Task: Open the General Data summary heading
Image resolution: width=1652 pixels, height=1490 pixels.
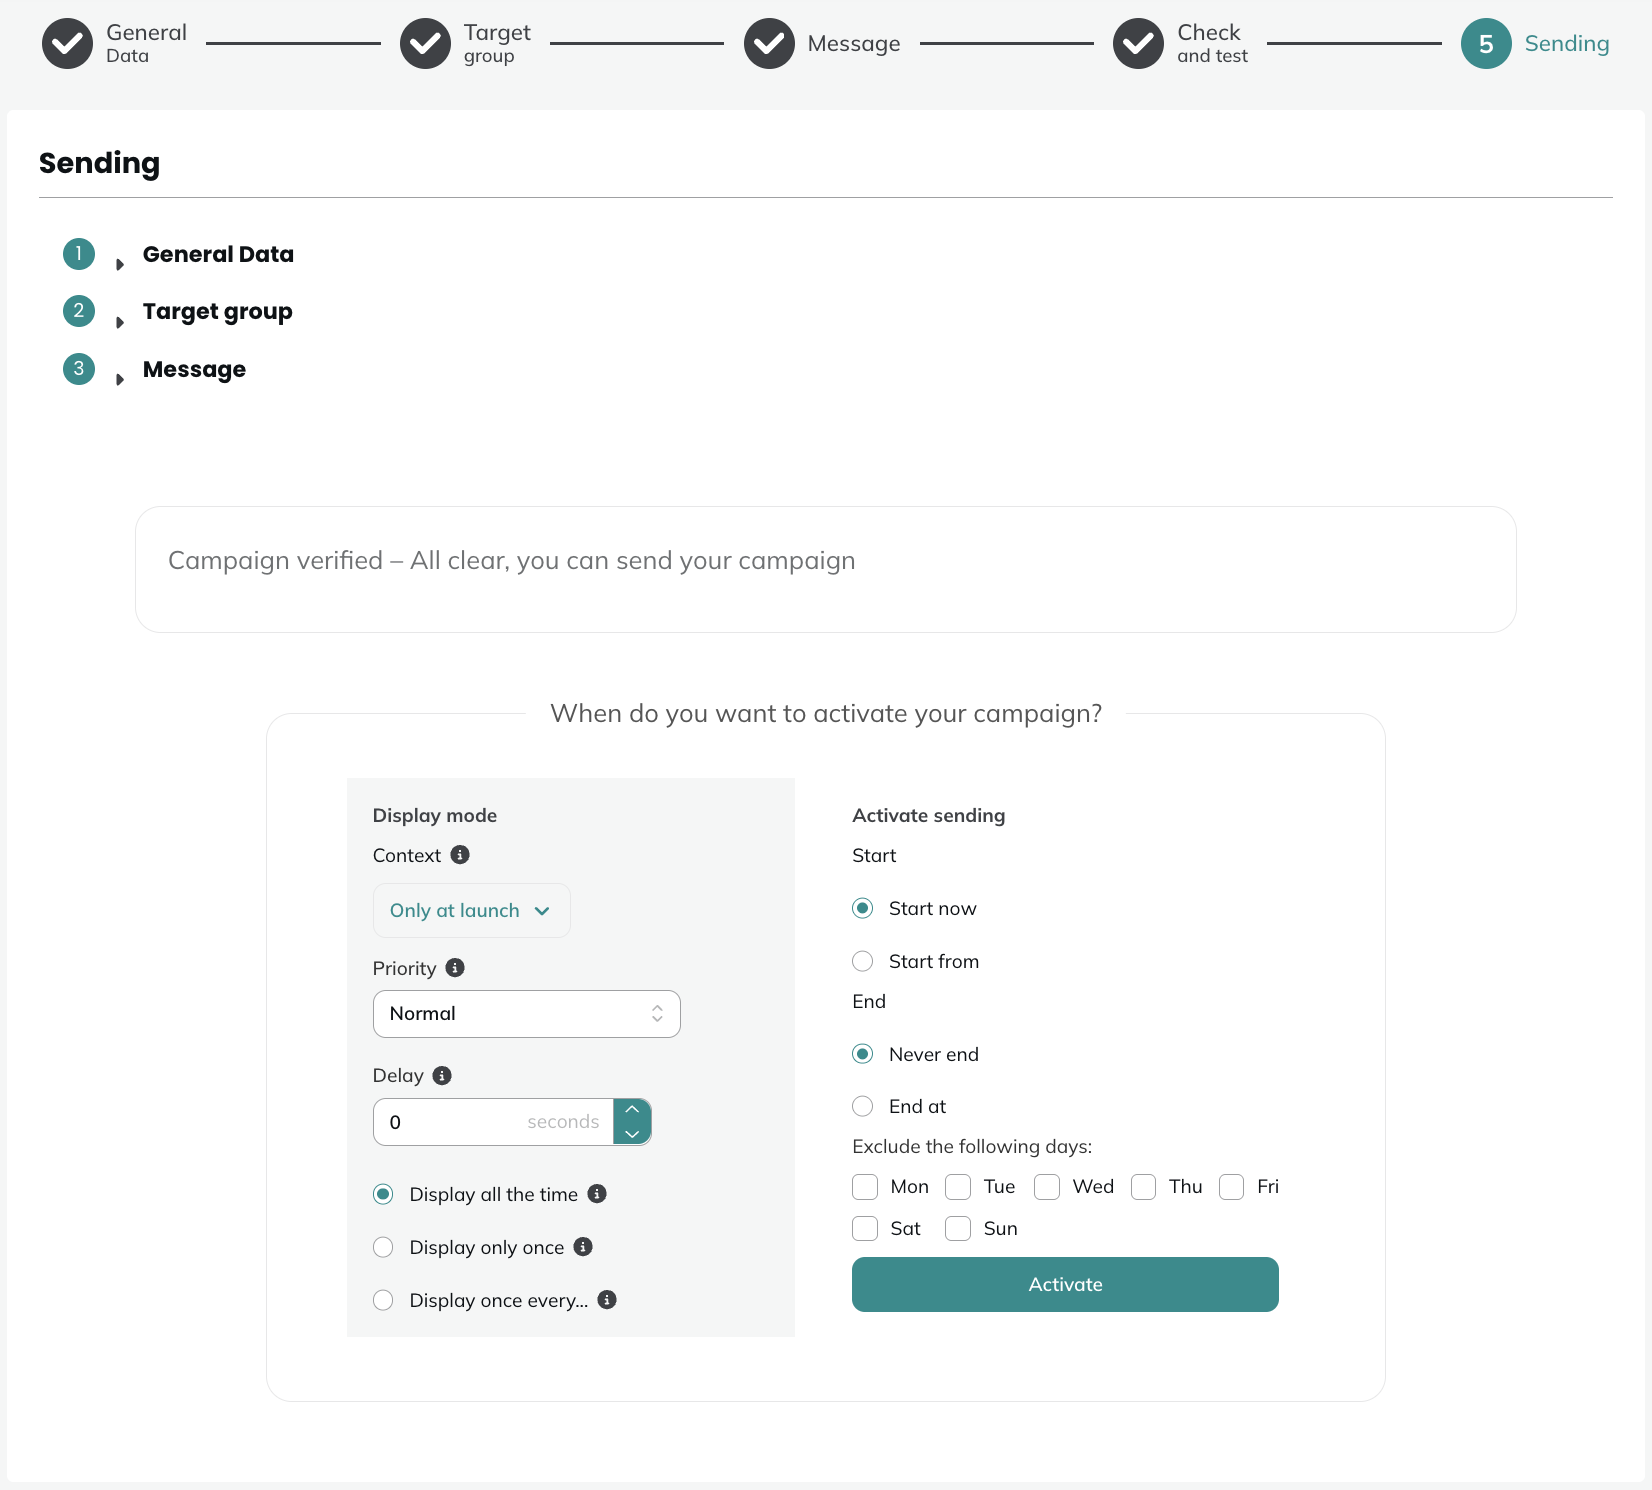Action: coord(218,254)
